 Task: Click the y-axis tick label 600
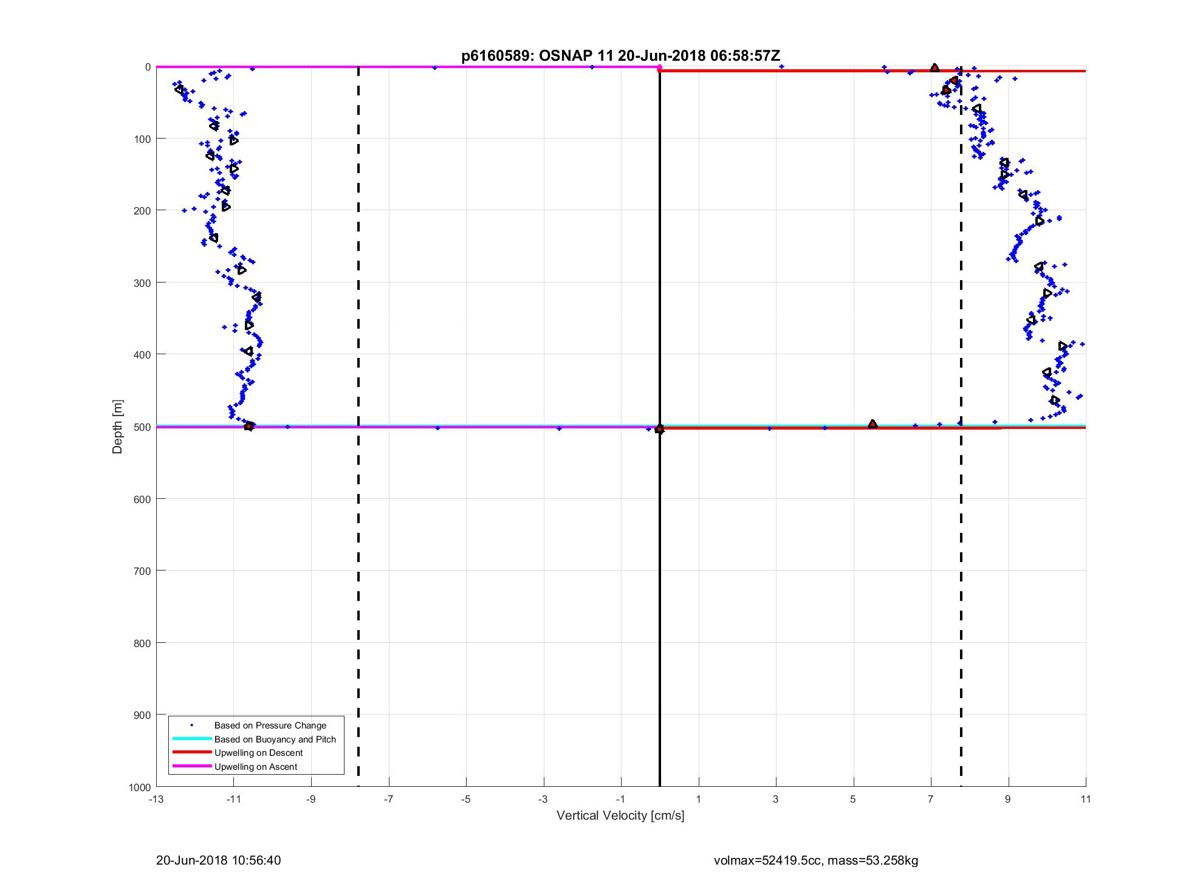pyautogui.click(x=142, y=499)
